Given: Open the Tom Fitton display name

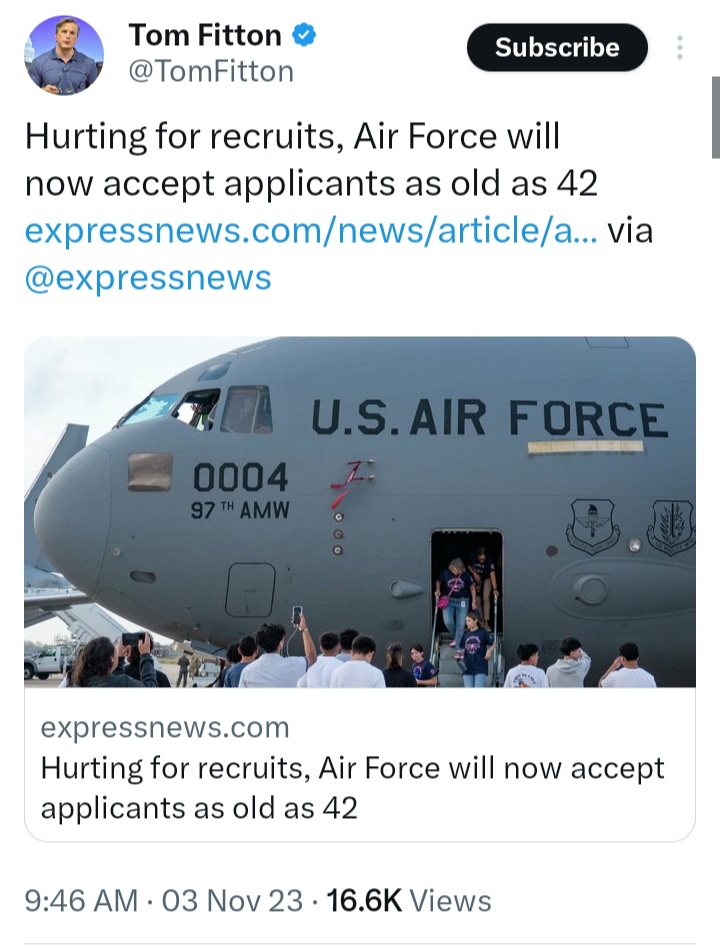Looking at the screenshot, I should pyautogui.click(x=205, y=34).
